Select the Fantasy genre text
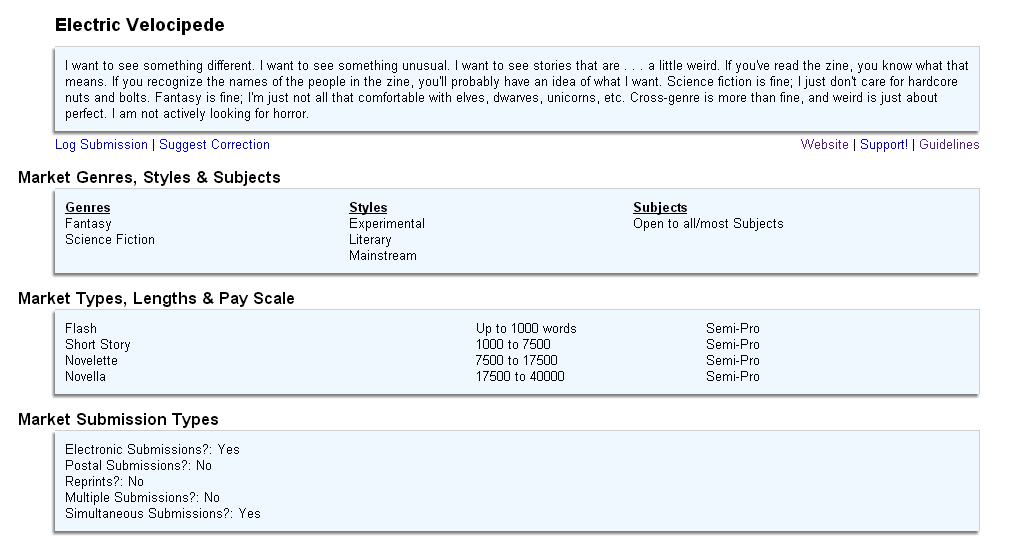1031x543 pixels. tap(88, 224)
